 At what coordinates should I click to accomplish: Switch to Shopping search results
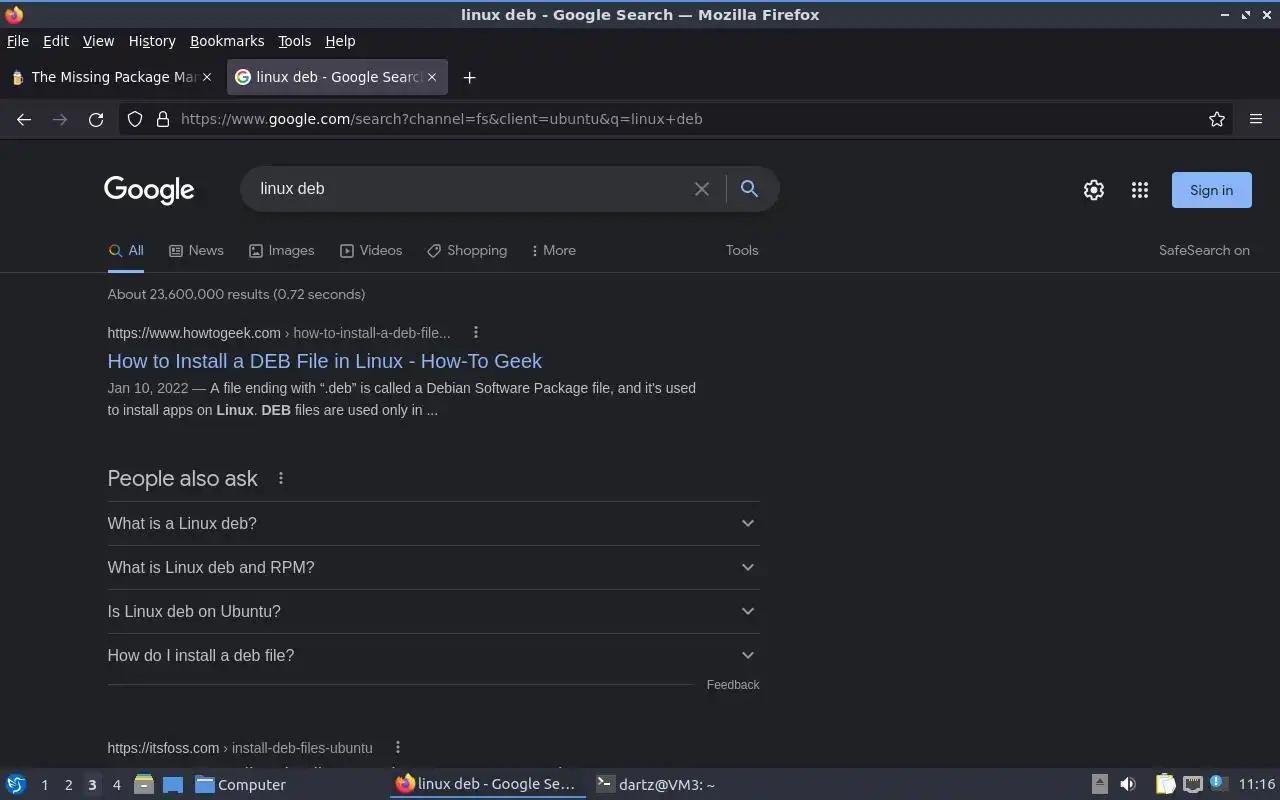467,250
